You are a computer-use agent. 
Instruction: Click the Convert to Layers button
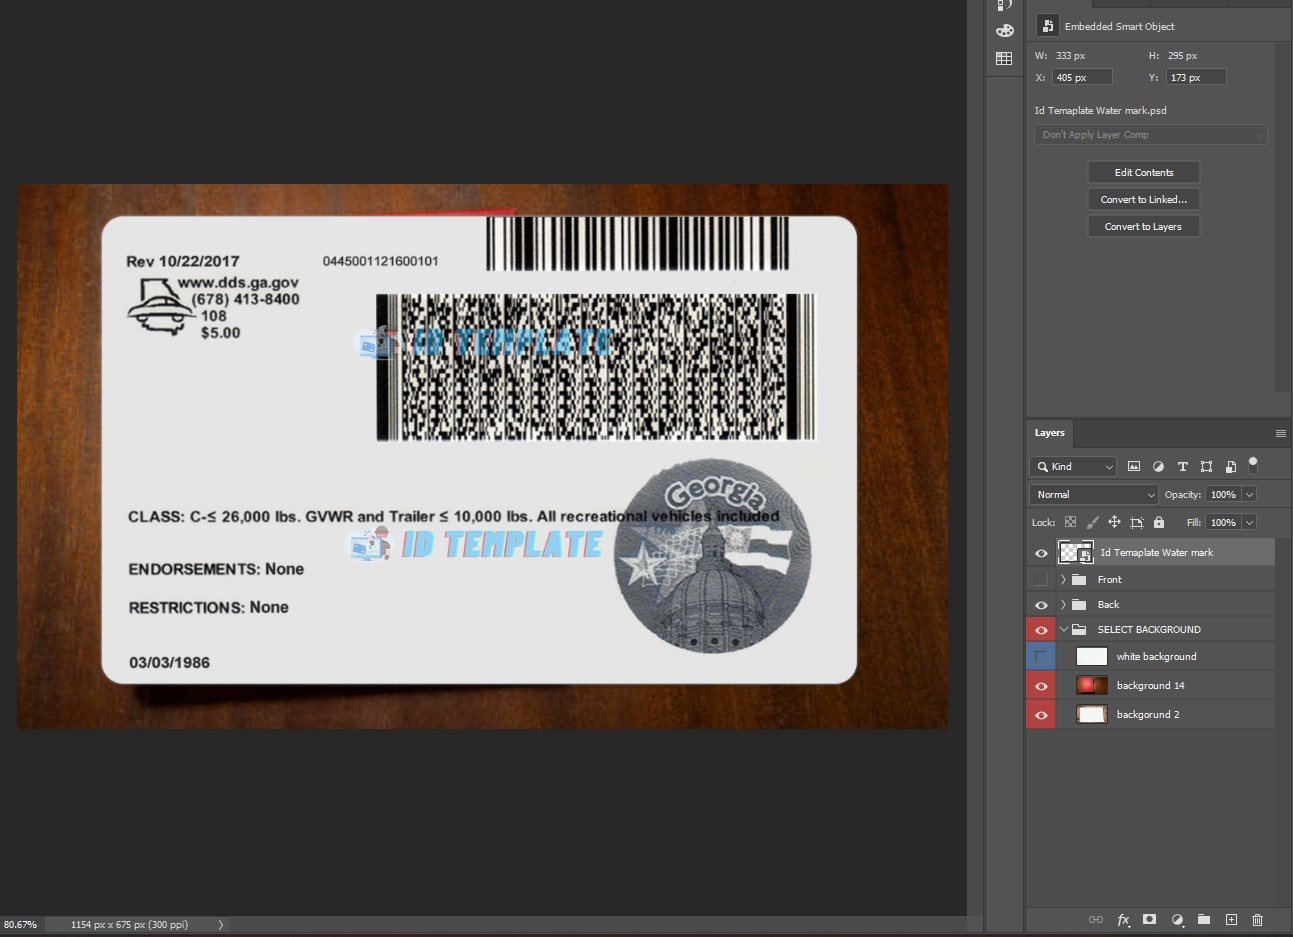click(x=1144, y=227)
